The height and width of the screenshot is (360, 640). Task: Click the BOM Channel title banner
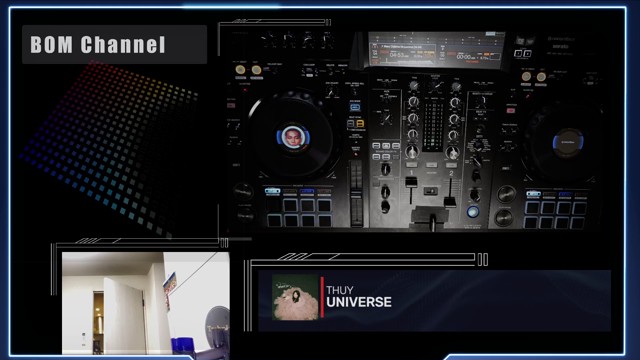(115, 44)
